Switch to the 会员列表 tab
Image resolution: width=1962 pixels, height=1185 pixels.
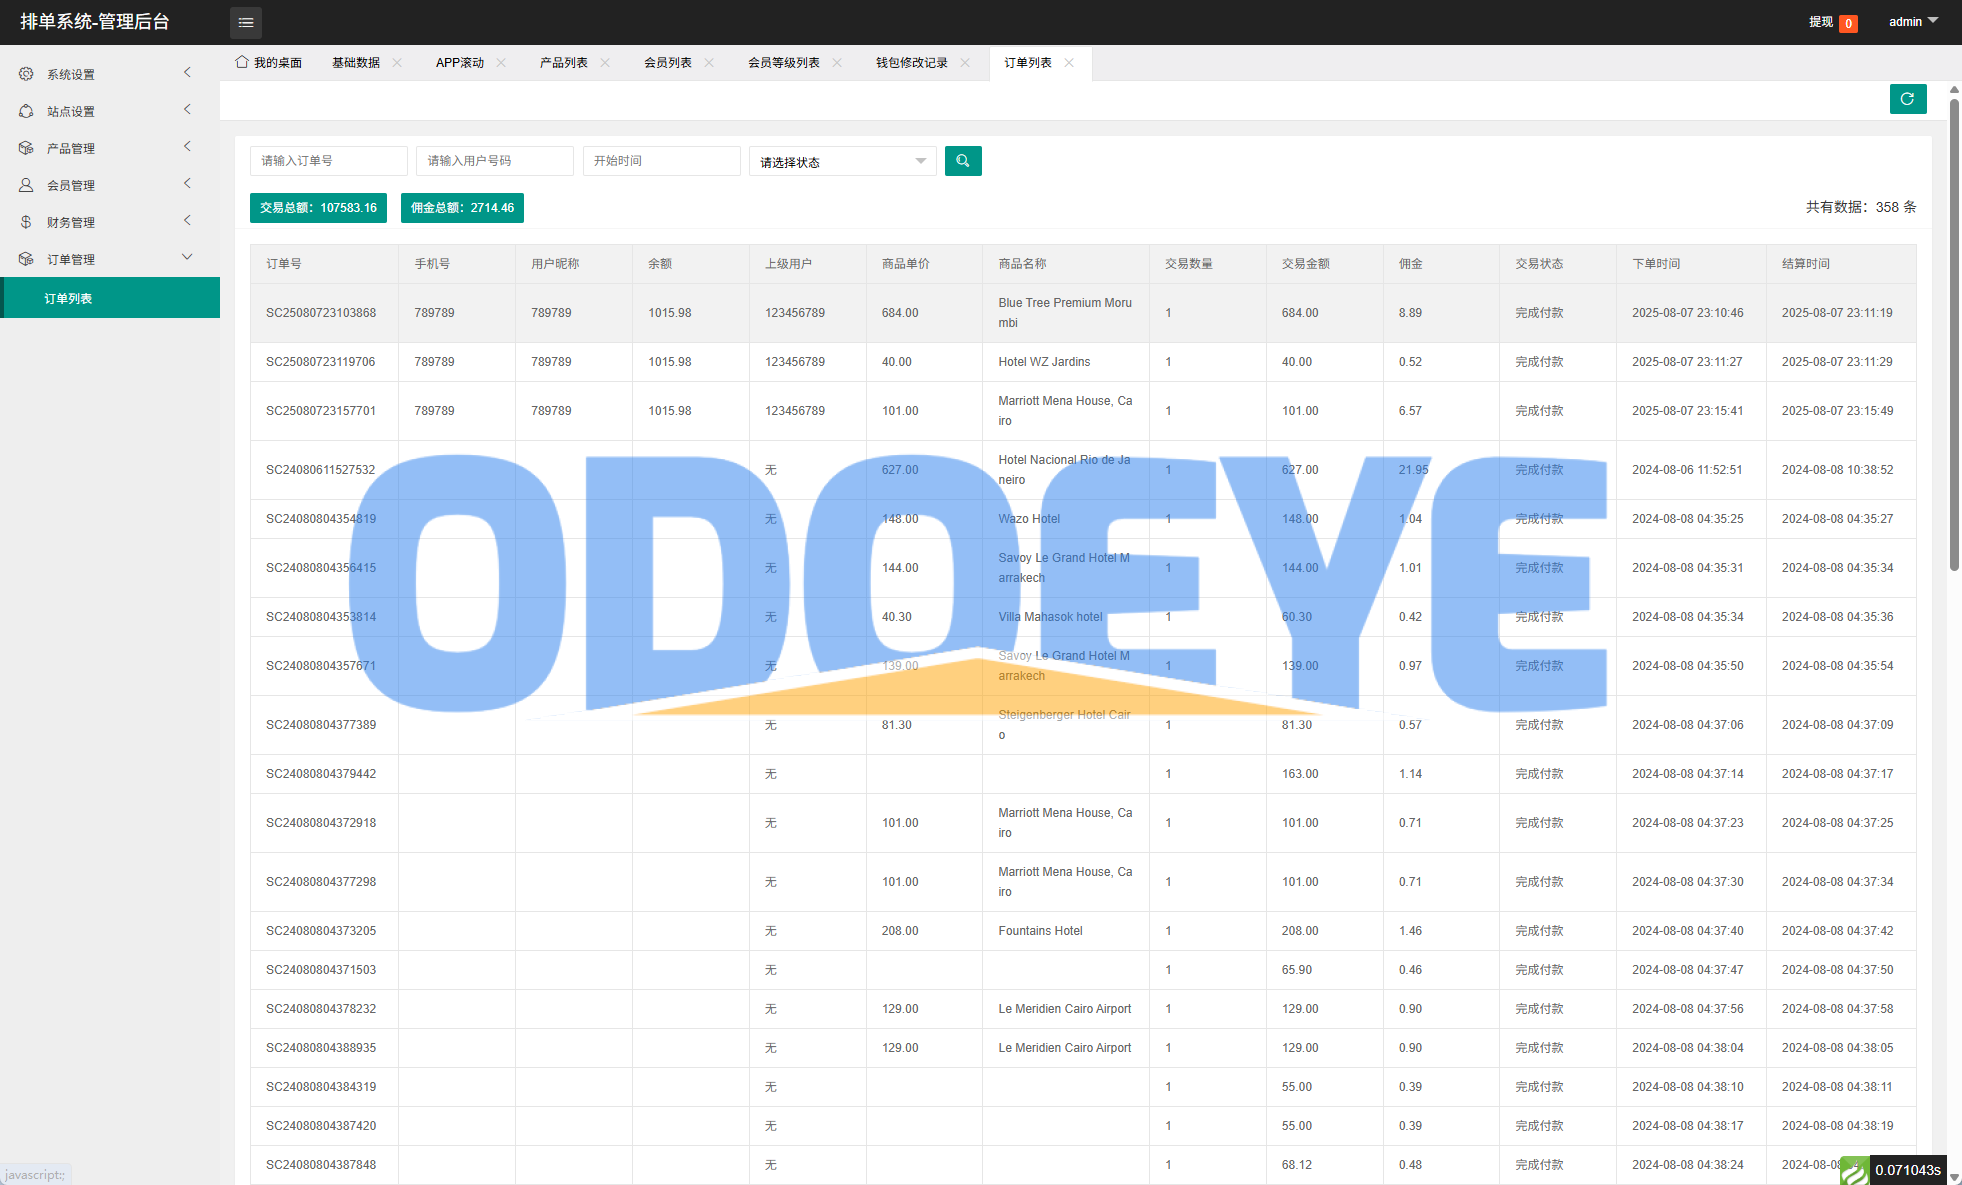click(667, 62)
